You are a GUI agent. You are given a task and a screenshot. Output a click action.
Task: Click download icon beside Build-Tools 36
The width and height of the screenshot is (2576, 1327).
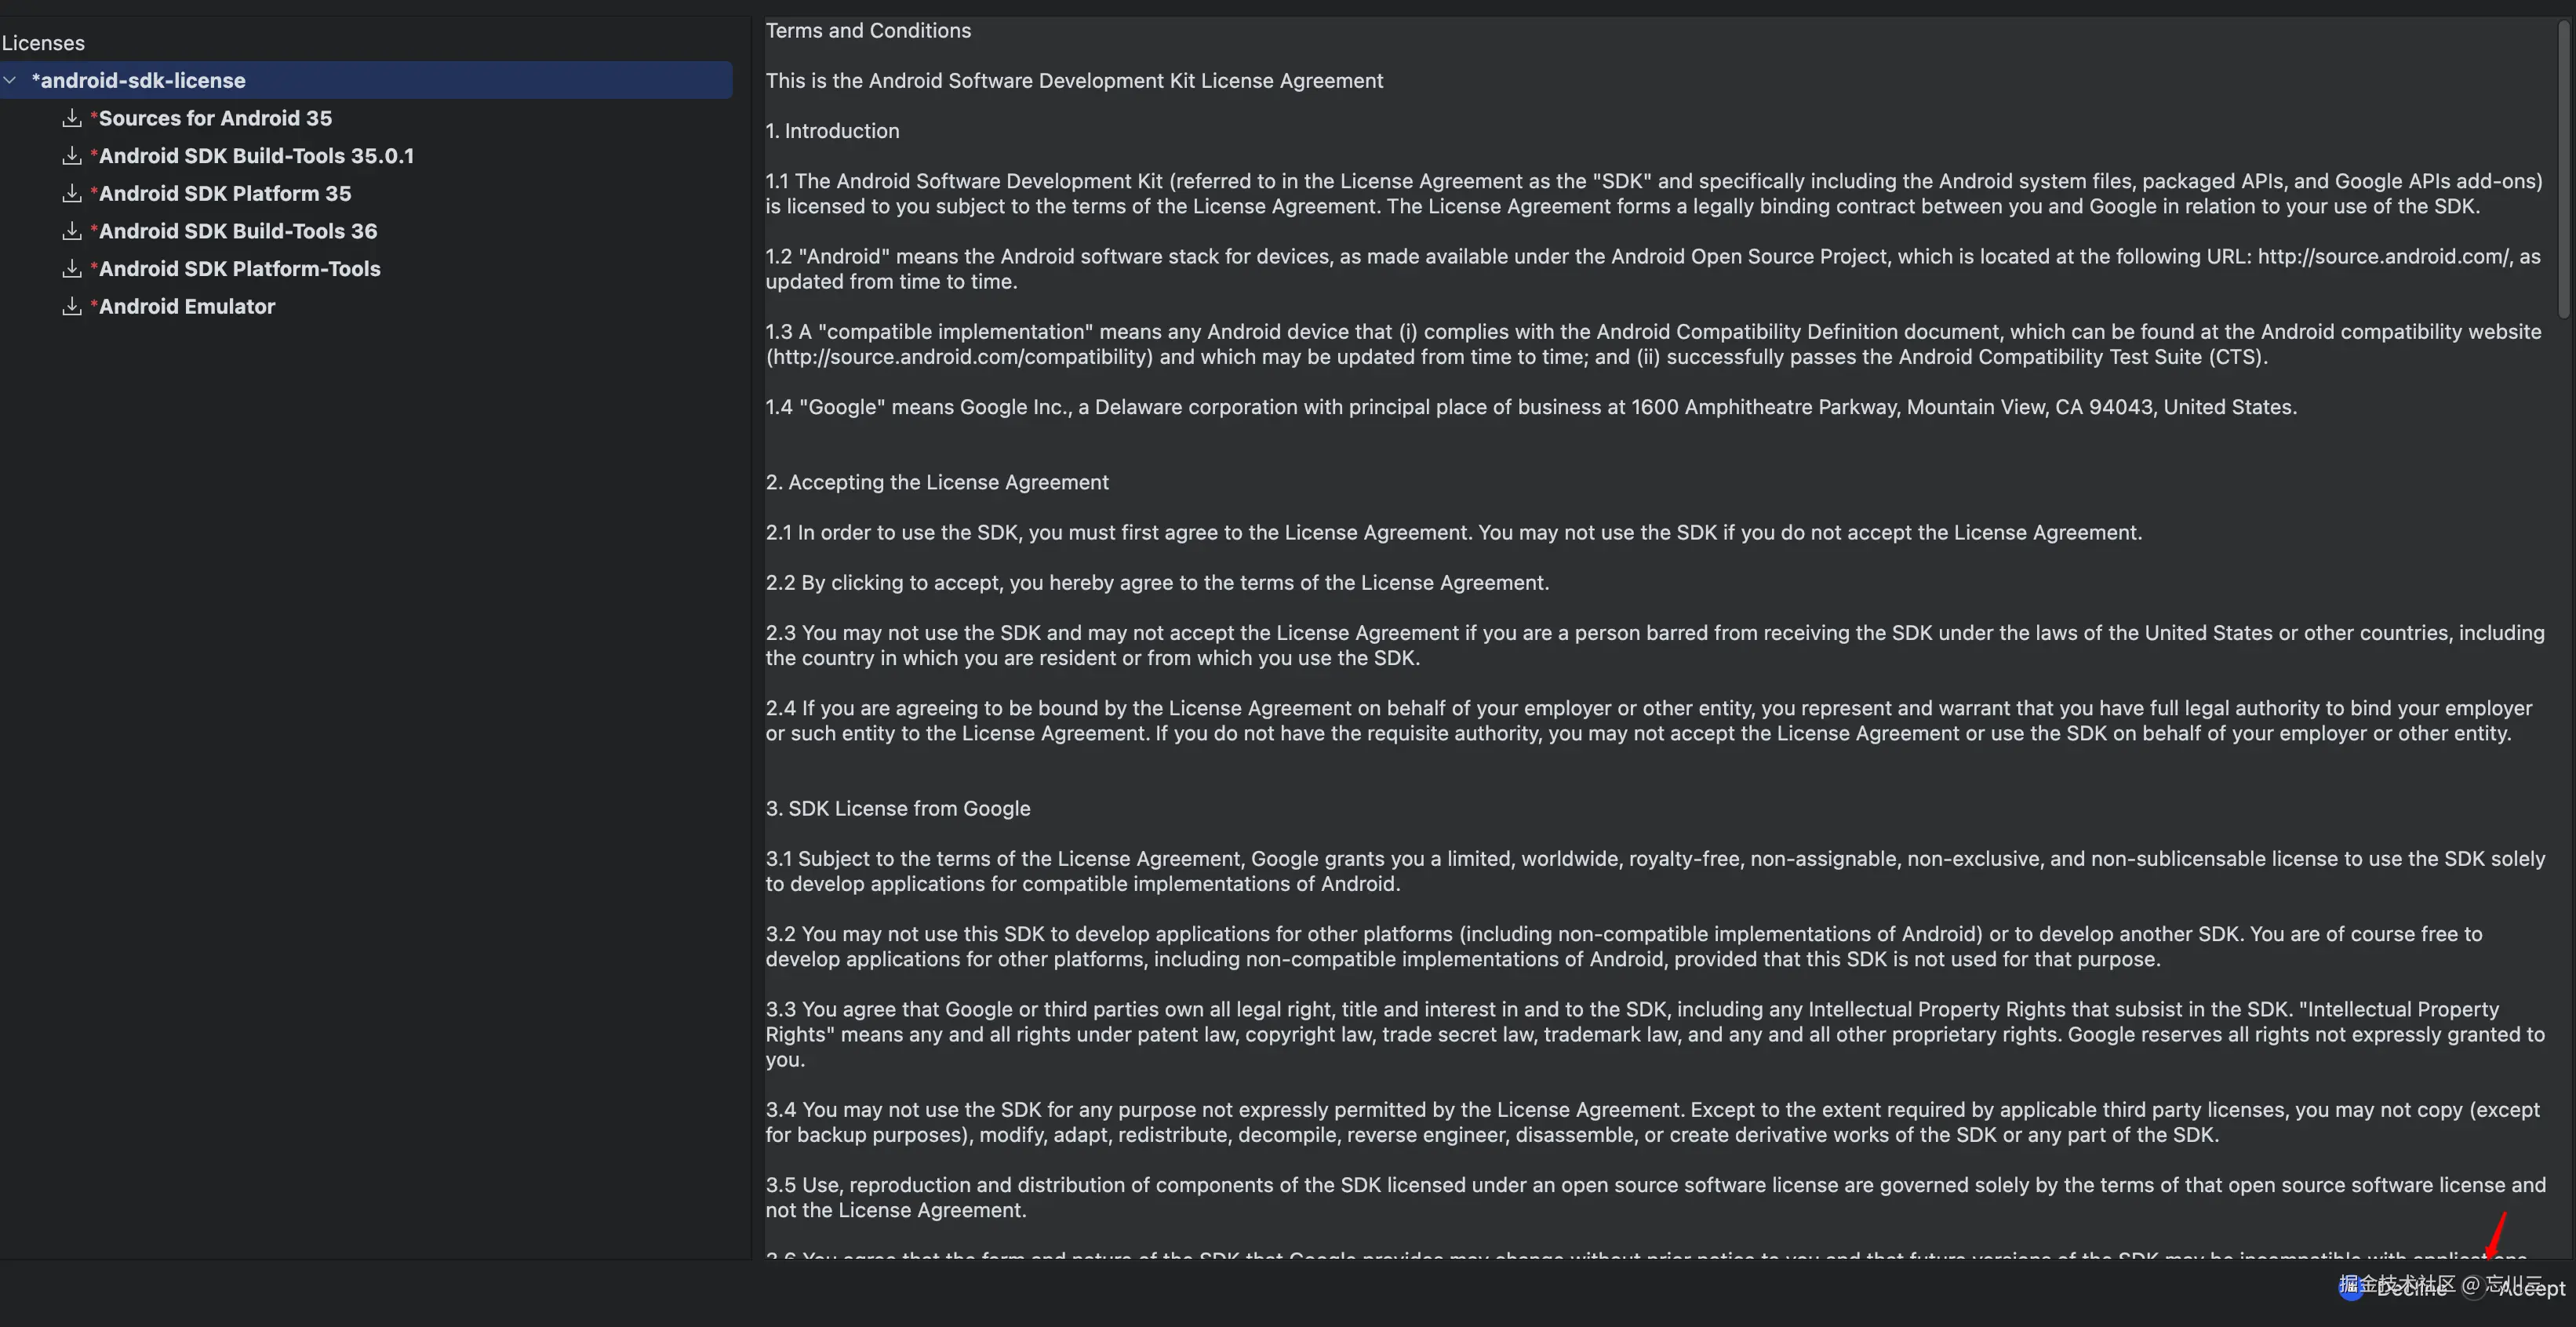[x=72, y=231]
